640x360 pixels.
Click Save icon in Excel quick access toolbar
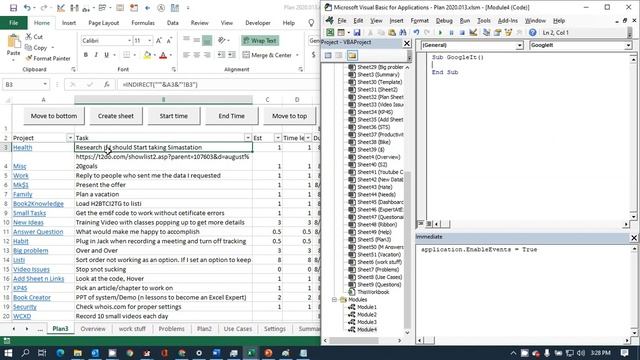point(13,8)
